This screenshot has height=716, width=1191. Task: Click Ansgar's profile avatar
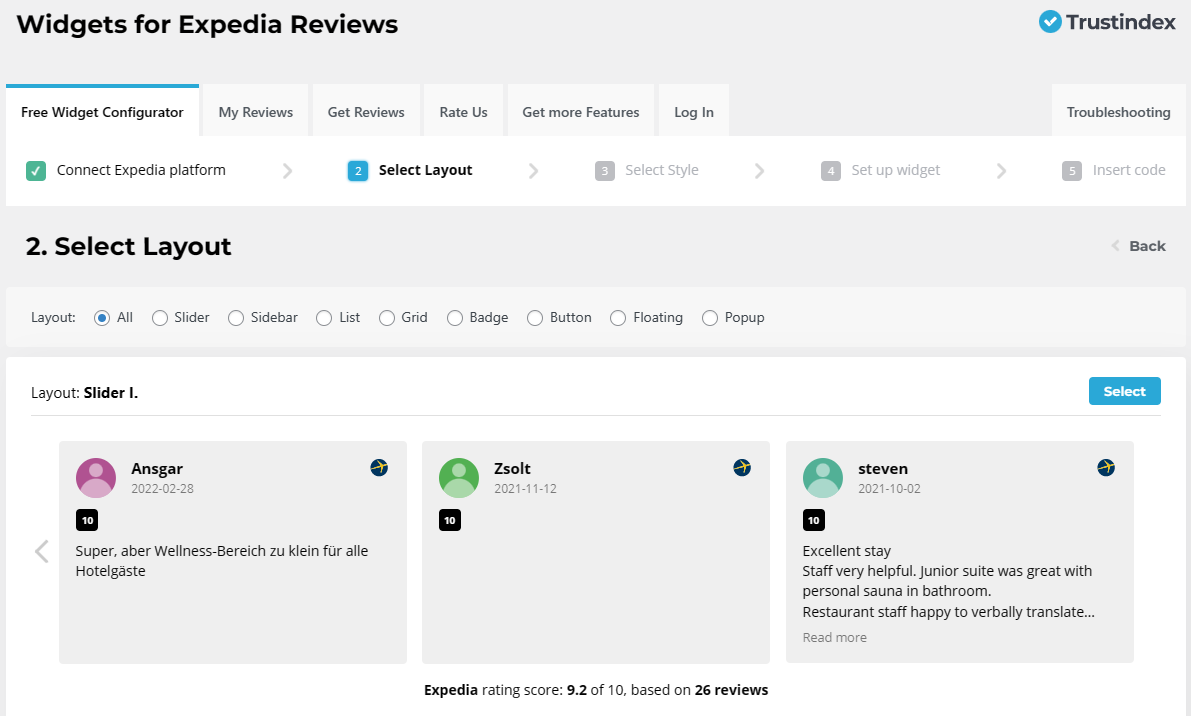pyautogui.click(x=96, y=478)
